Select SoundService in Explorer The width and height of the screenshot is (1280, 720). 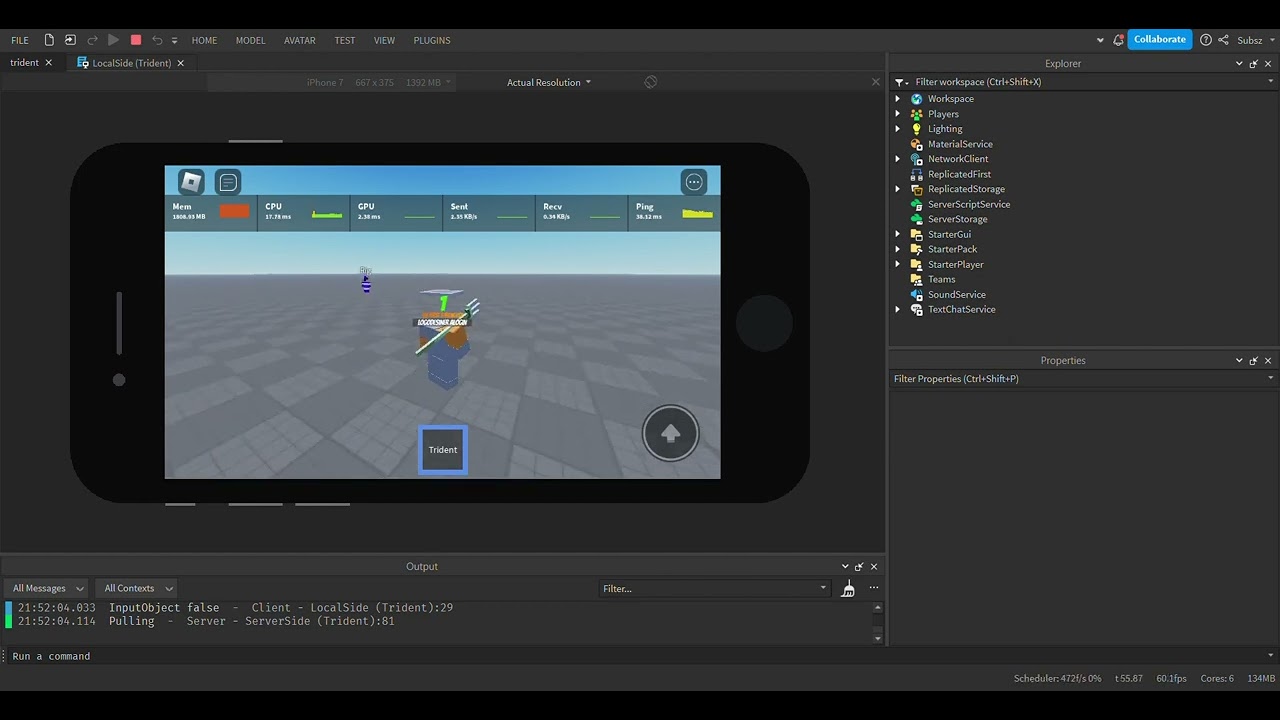click(x=956, y=294)
